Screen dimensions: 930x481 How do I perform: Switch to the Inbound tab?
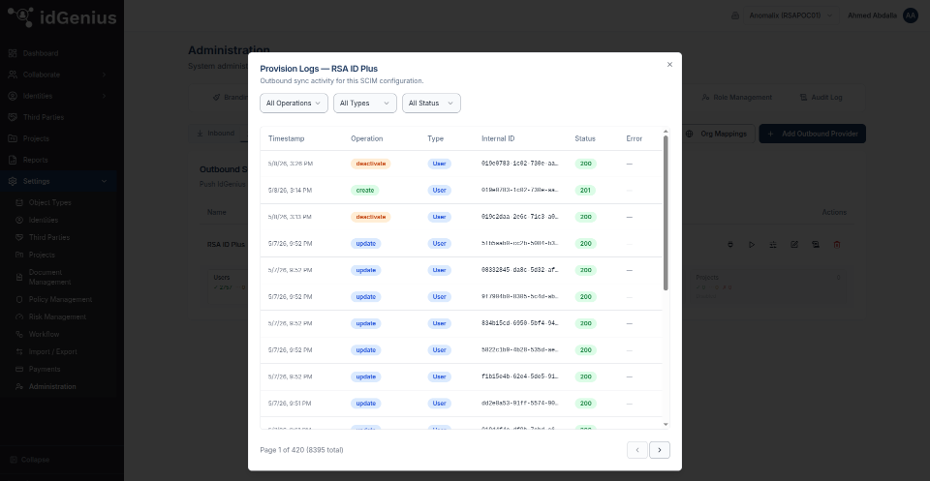215,133
